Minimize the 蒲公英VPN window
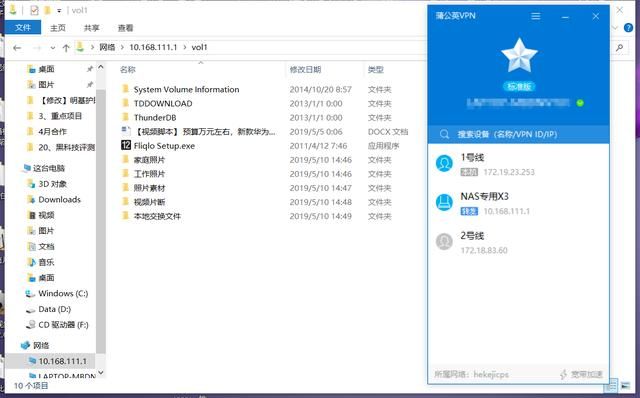640x398 pixels. click(565, 16)
